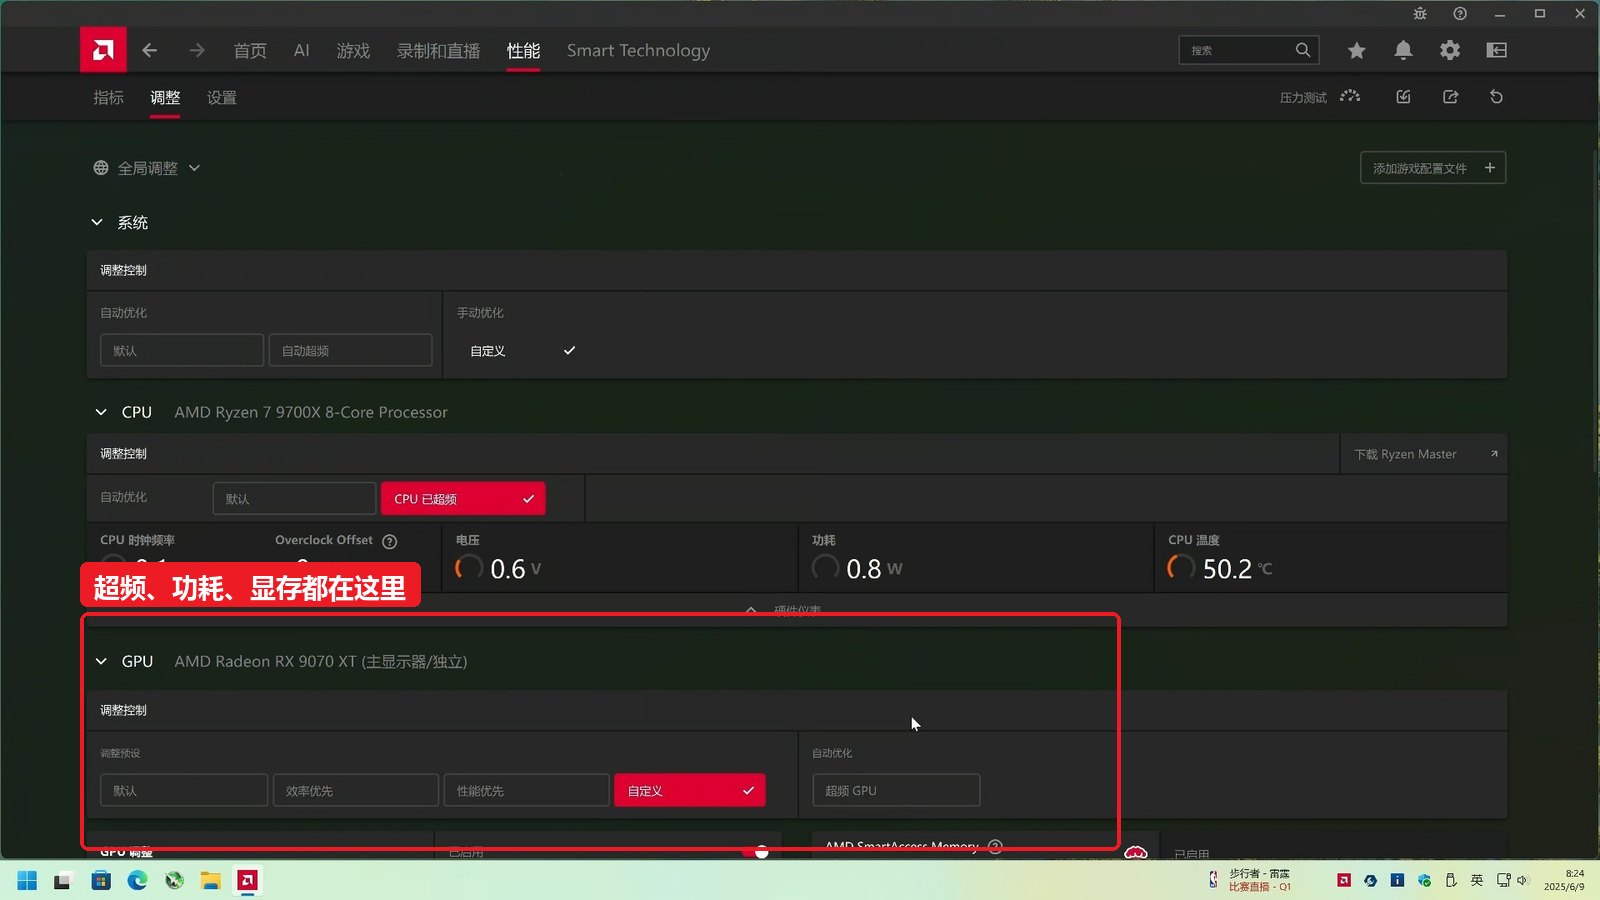Open the 录制和直播 tab
1600x900 pixels.
pos(438,51)
